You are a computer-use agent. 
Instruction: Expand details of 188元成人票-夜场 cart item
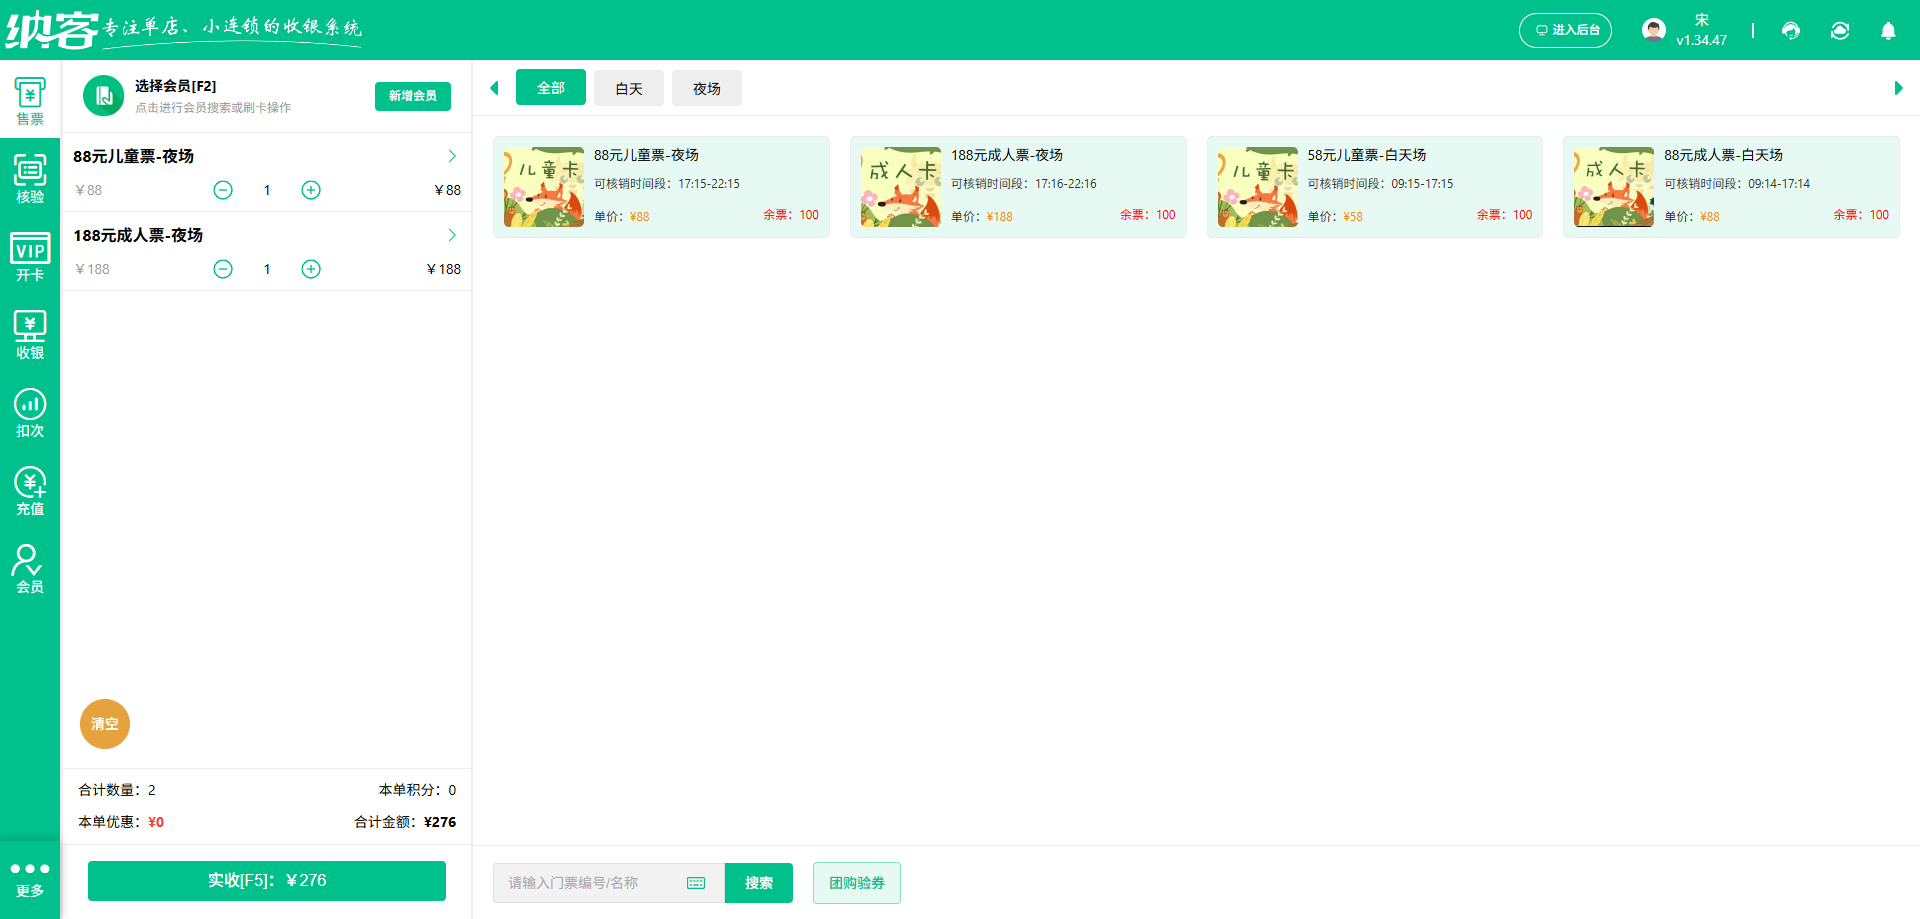[x=451, y=235]
